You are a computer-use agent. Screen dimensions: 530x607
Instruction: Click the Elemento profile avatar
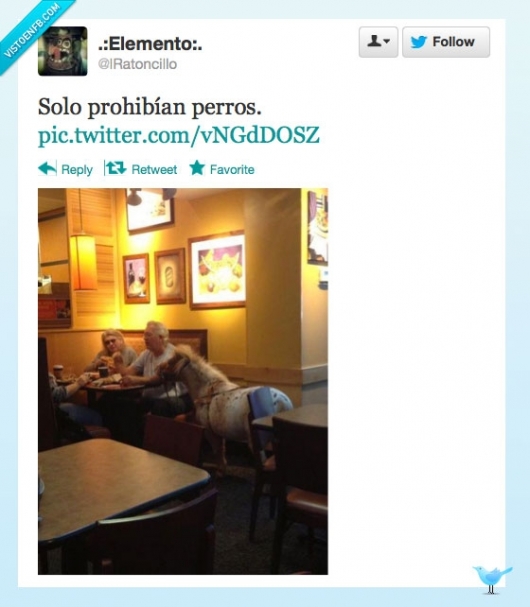click(63, 51)
